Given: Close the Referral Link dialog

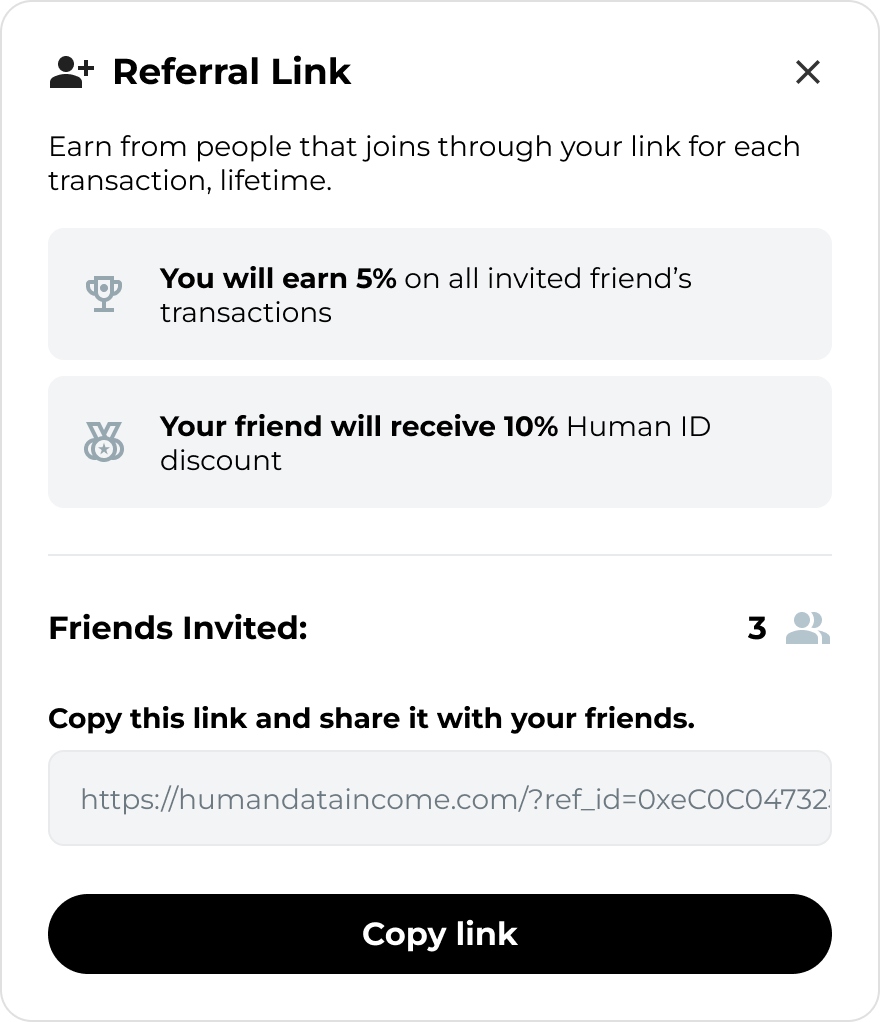Looking at the screenshot, I should (807, 72).
